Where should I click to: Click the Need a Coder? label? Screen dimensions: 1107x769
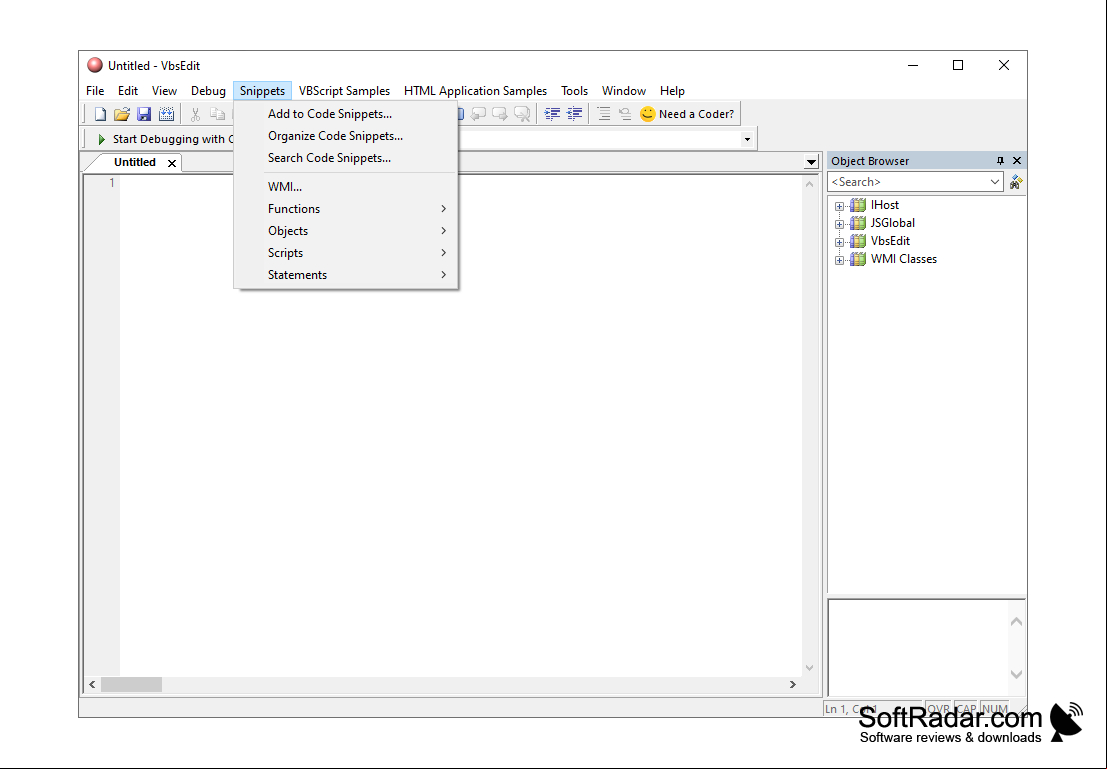(696, 114)
